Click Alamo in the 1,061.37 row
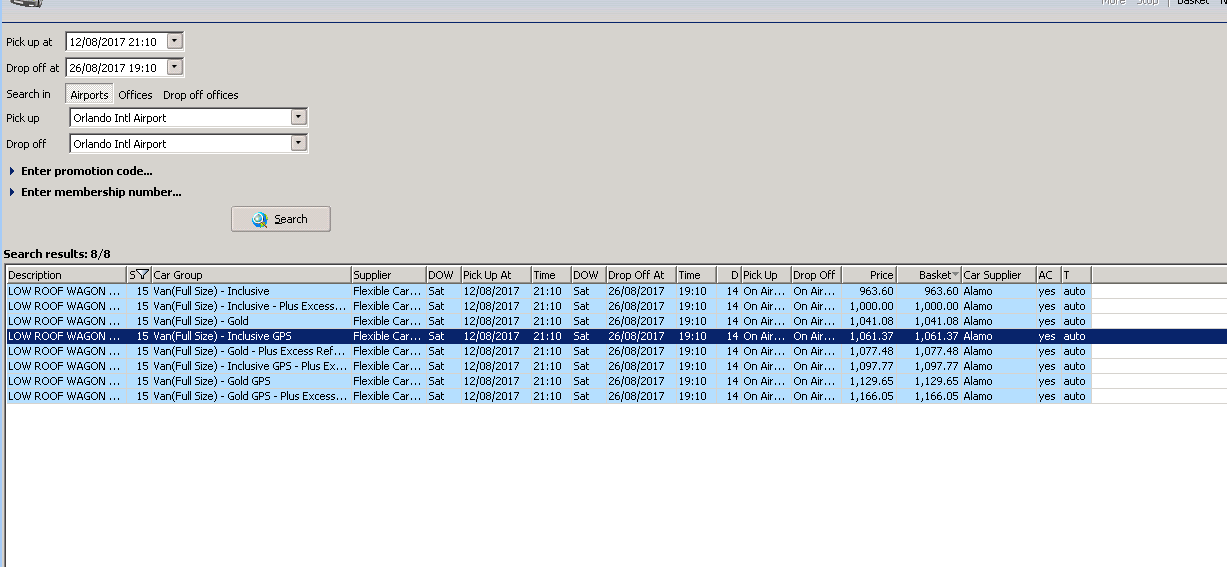This screenshot has height=567, width=1227. coord(978,336)
